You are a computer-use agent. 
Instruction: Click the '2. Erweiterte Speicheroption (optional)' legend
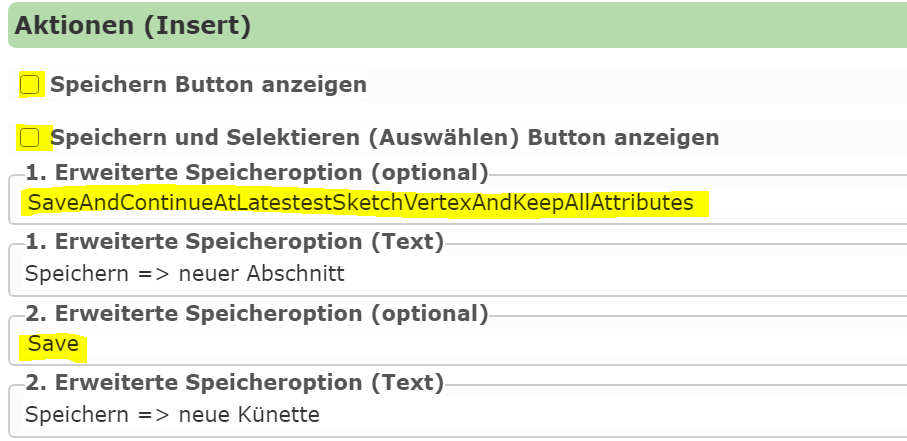[257, 314]
